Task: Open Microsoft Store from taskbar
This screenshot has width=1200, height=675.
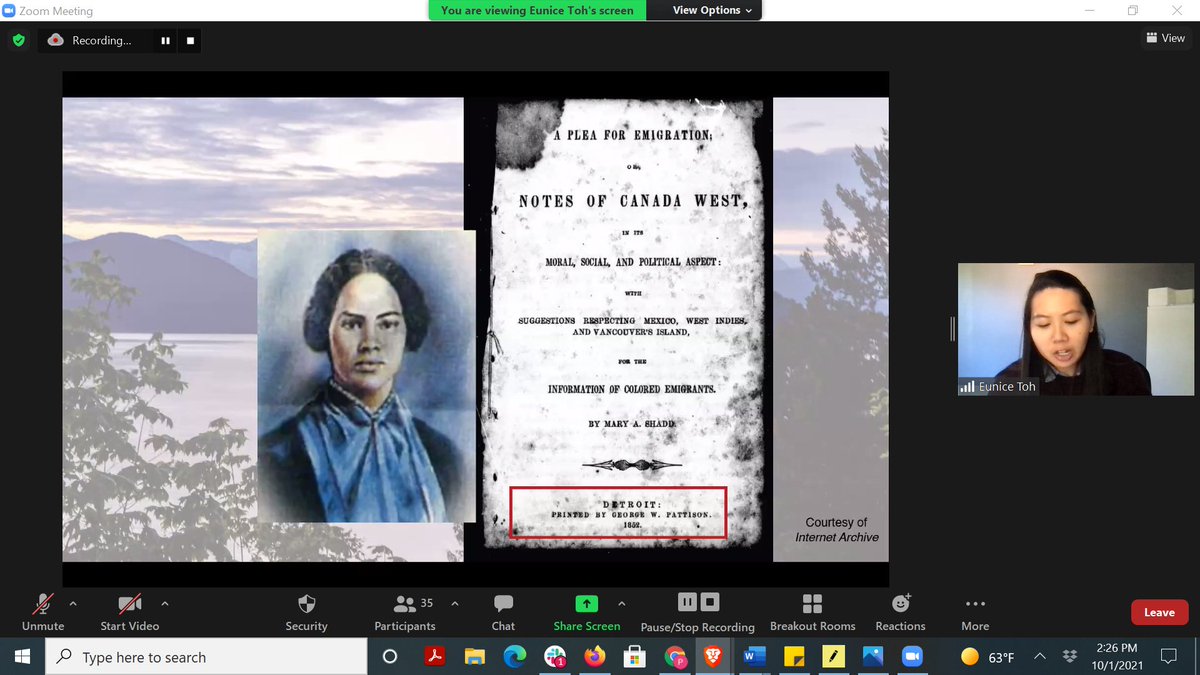Action: click(x=633, y=657)
